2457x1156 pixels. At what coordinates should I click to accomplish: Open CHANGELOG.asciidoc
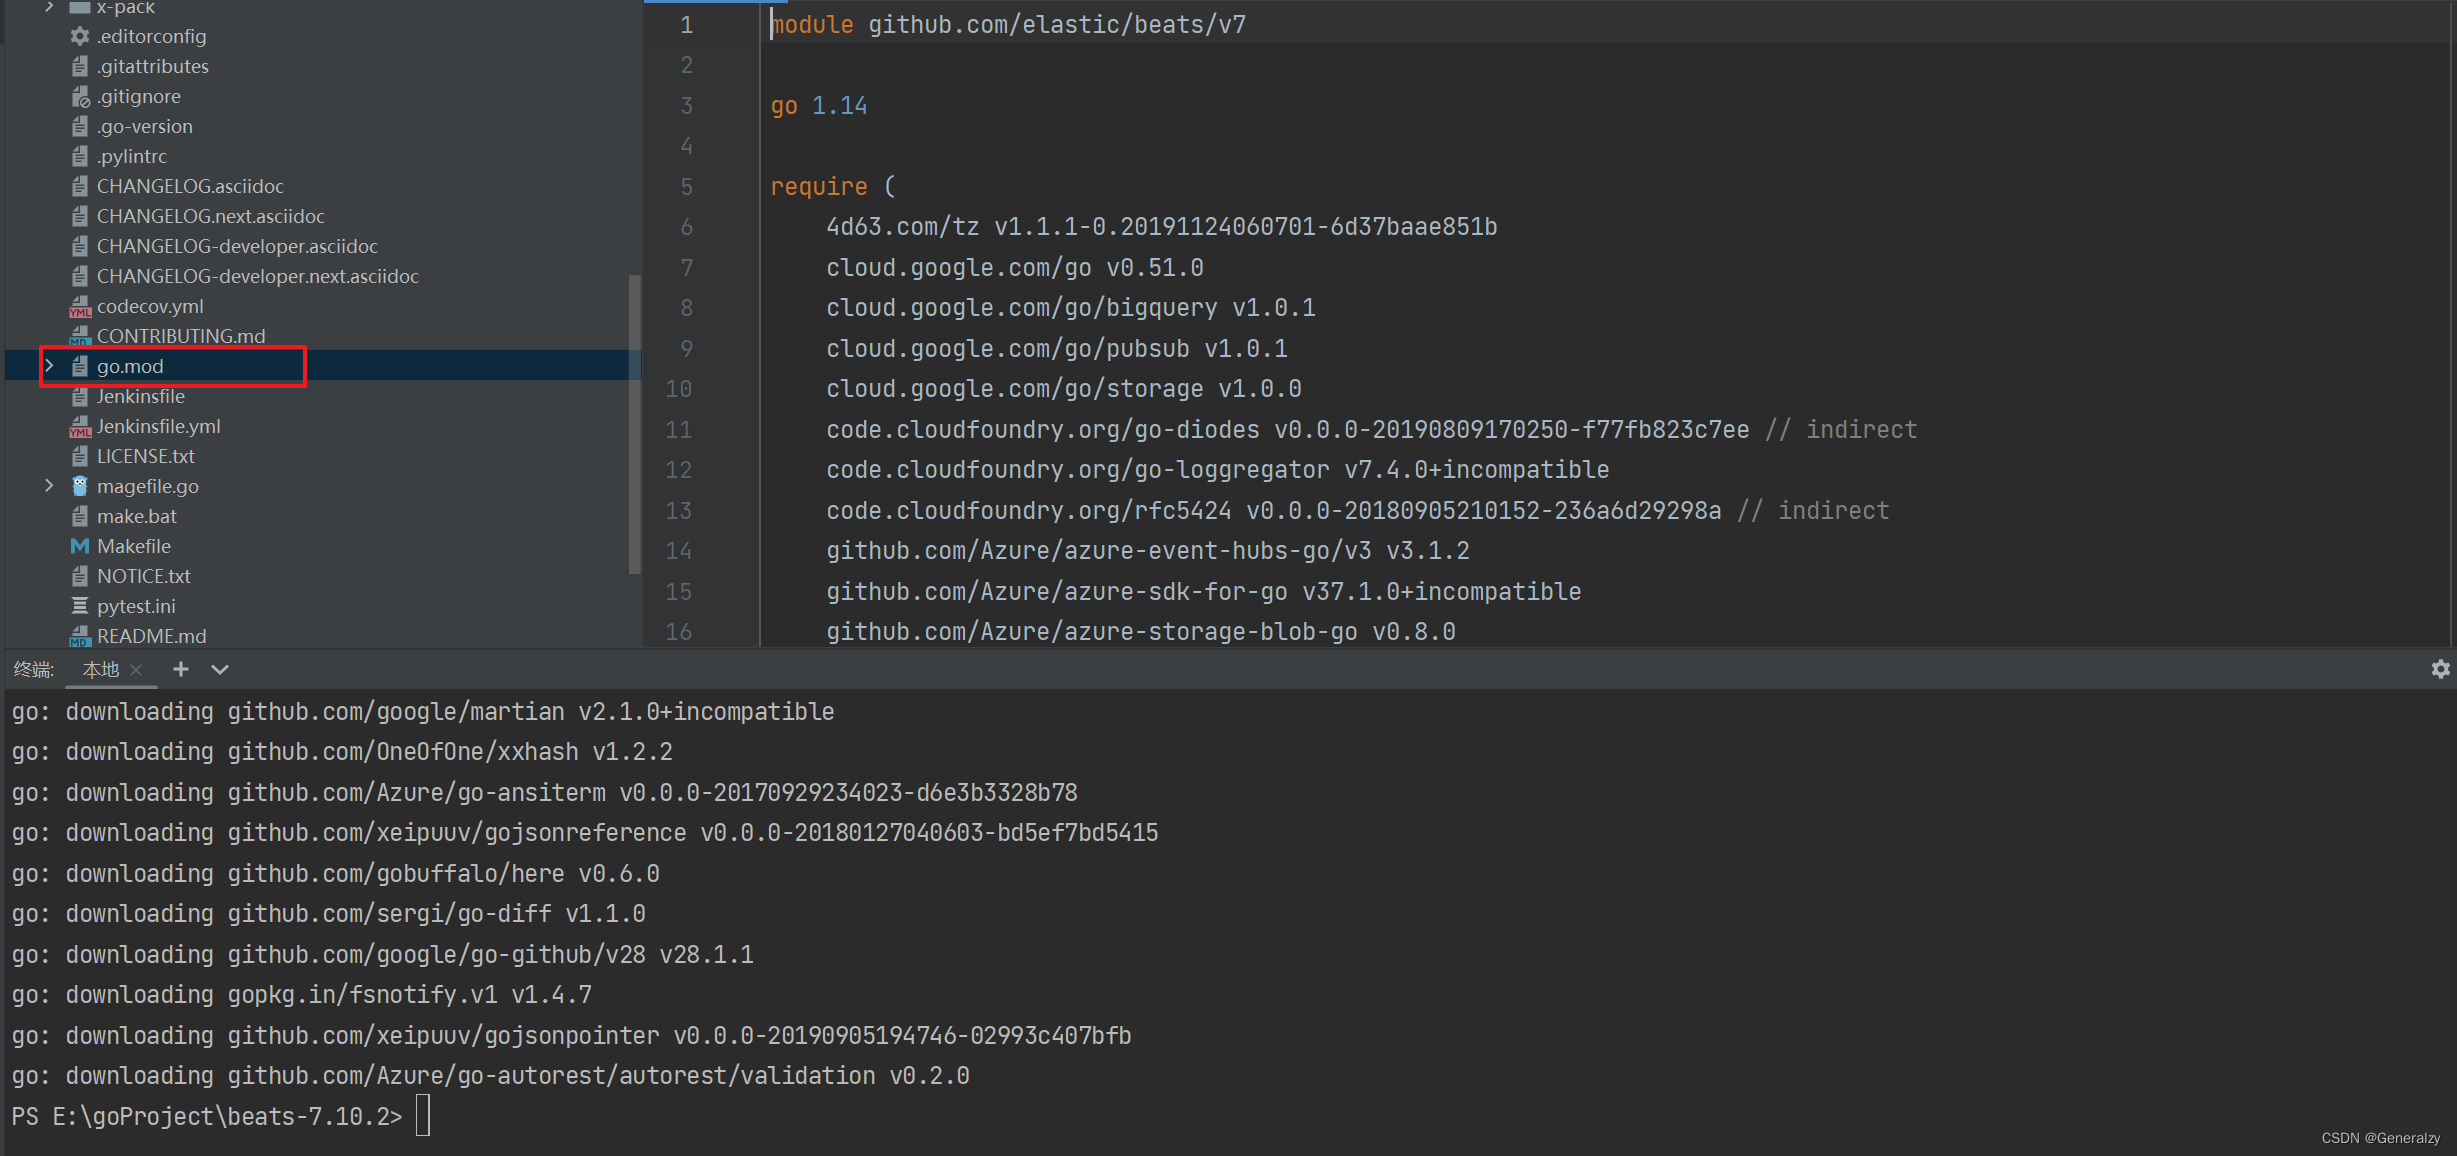coord(190,186)
